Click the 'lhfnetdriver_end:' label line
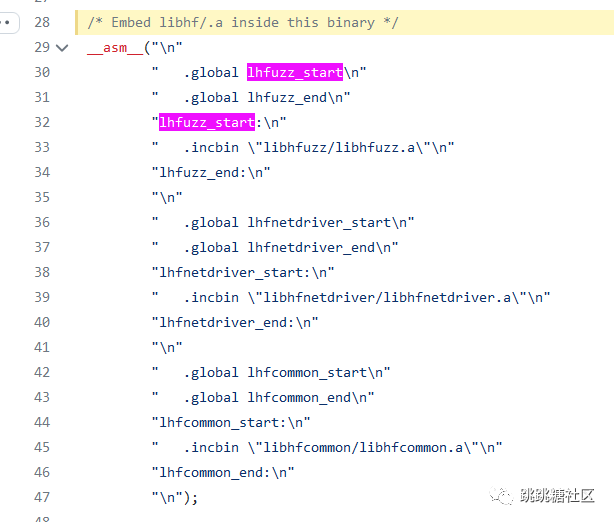 (235, 322)
